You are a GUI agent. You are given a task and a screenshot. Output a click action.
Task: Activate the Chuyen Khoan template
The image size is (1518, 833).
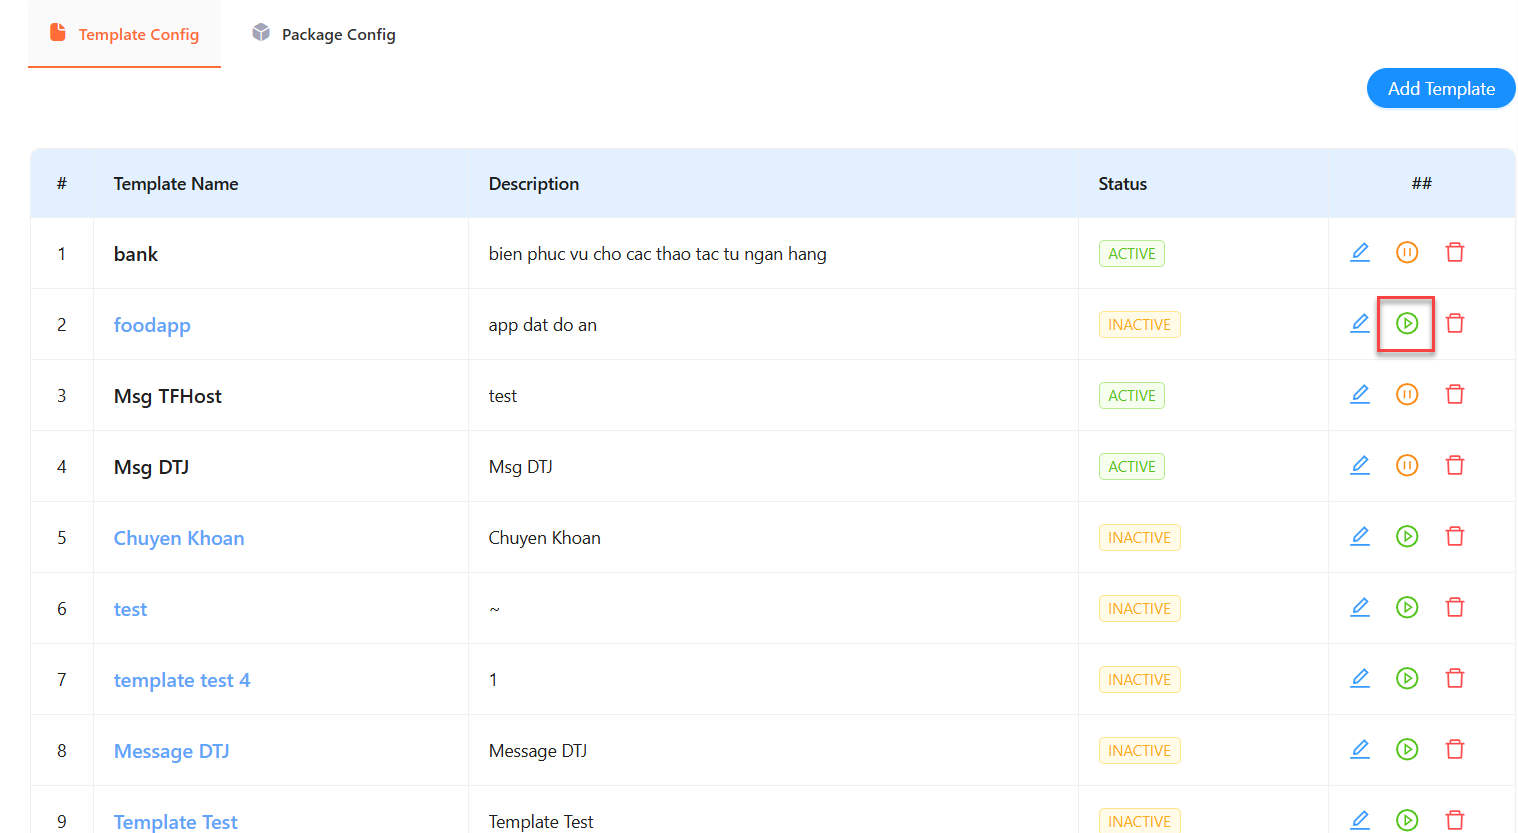(1407, 536)
